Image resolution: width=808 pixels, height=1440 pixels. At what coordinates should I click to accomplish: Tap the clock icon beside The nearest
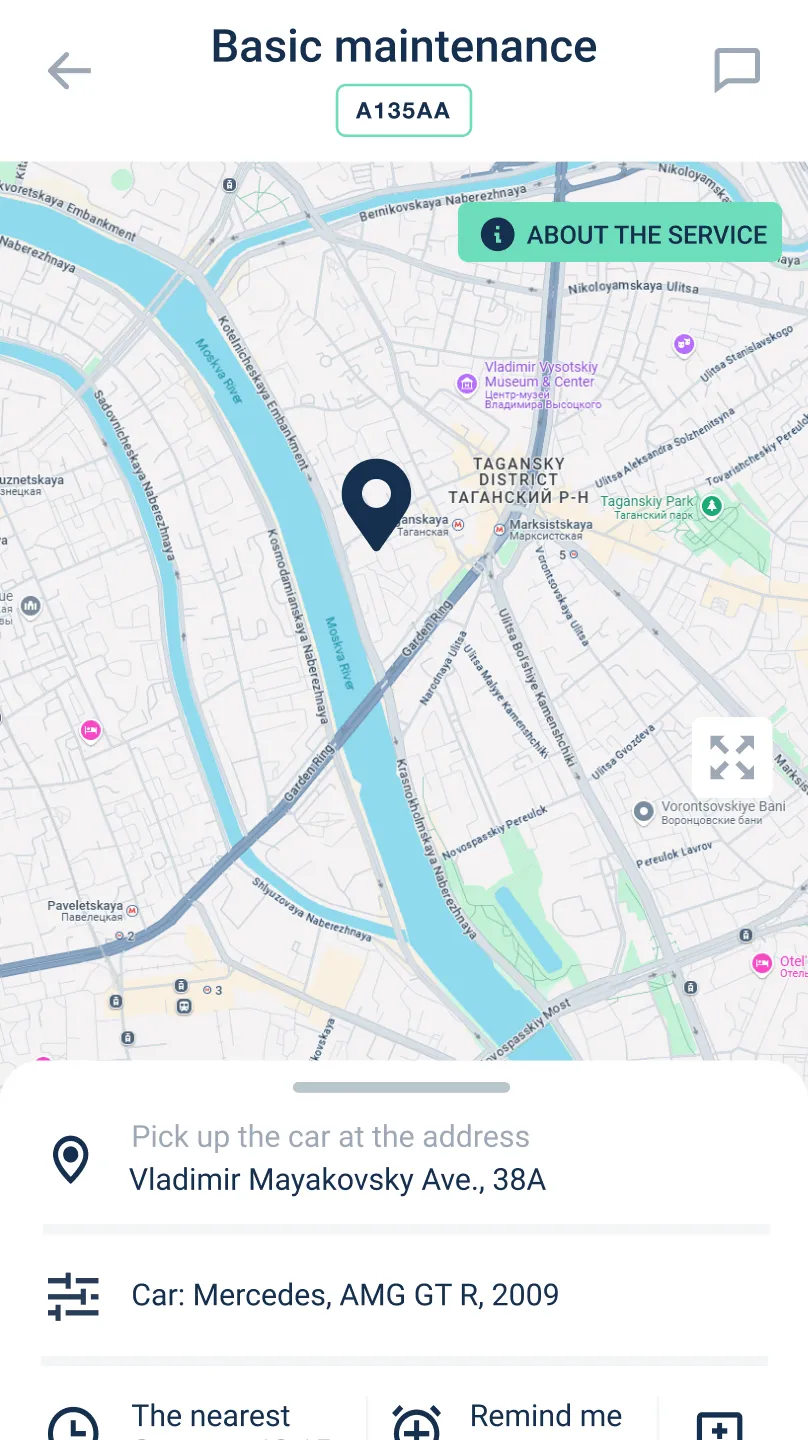point(74,1424)
